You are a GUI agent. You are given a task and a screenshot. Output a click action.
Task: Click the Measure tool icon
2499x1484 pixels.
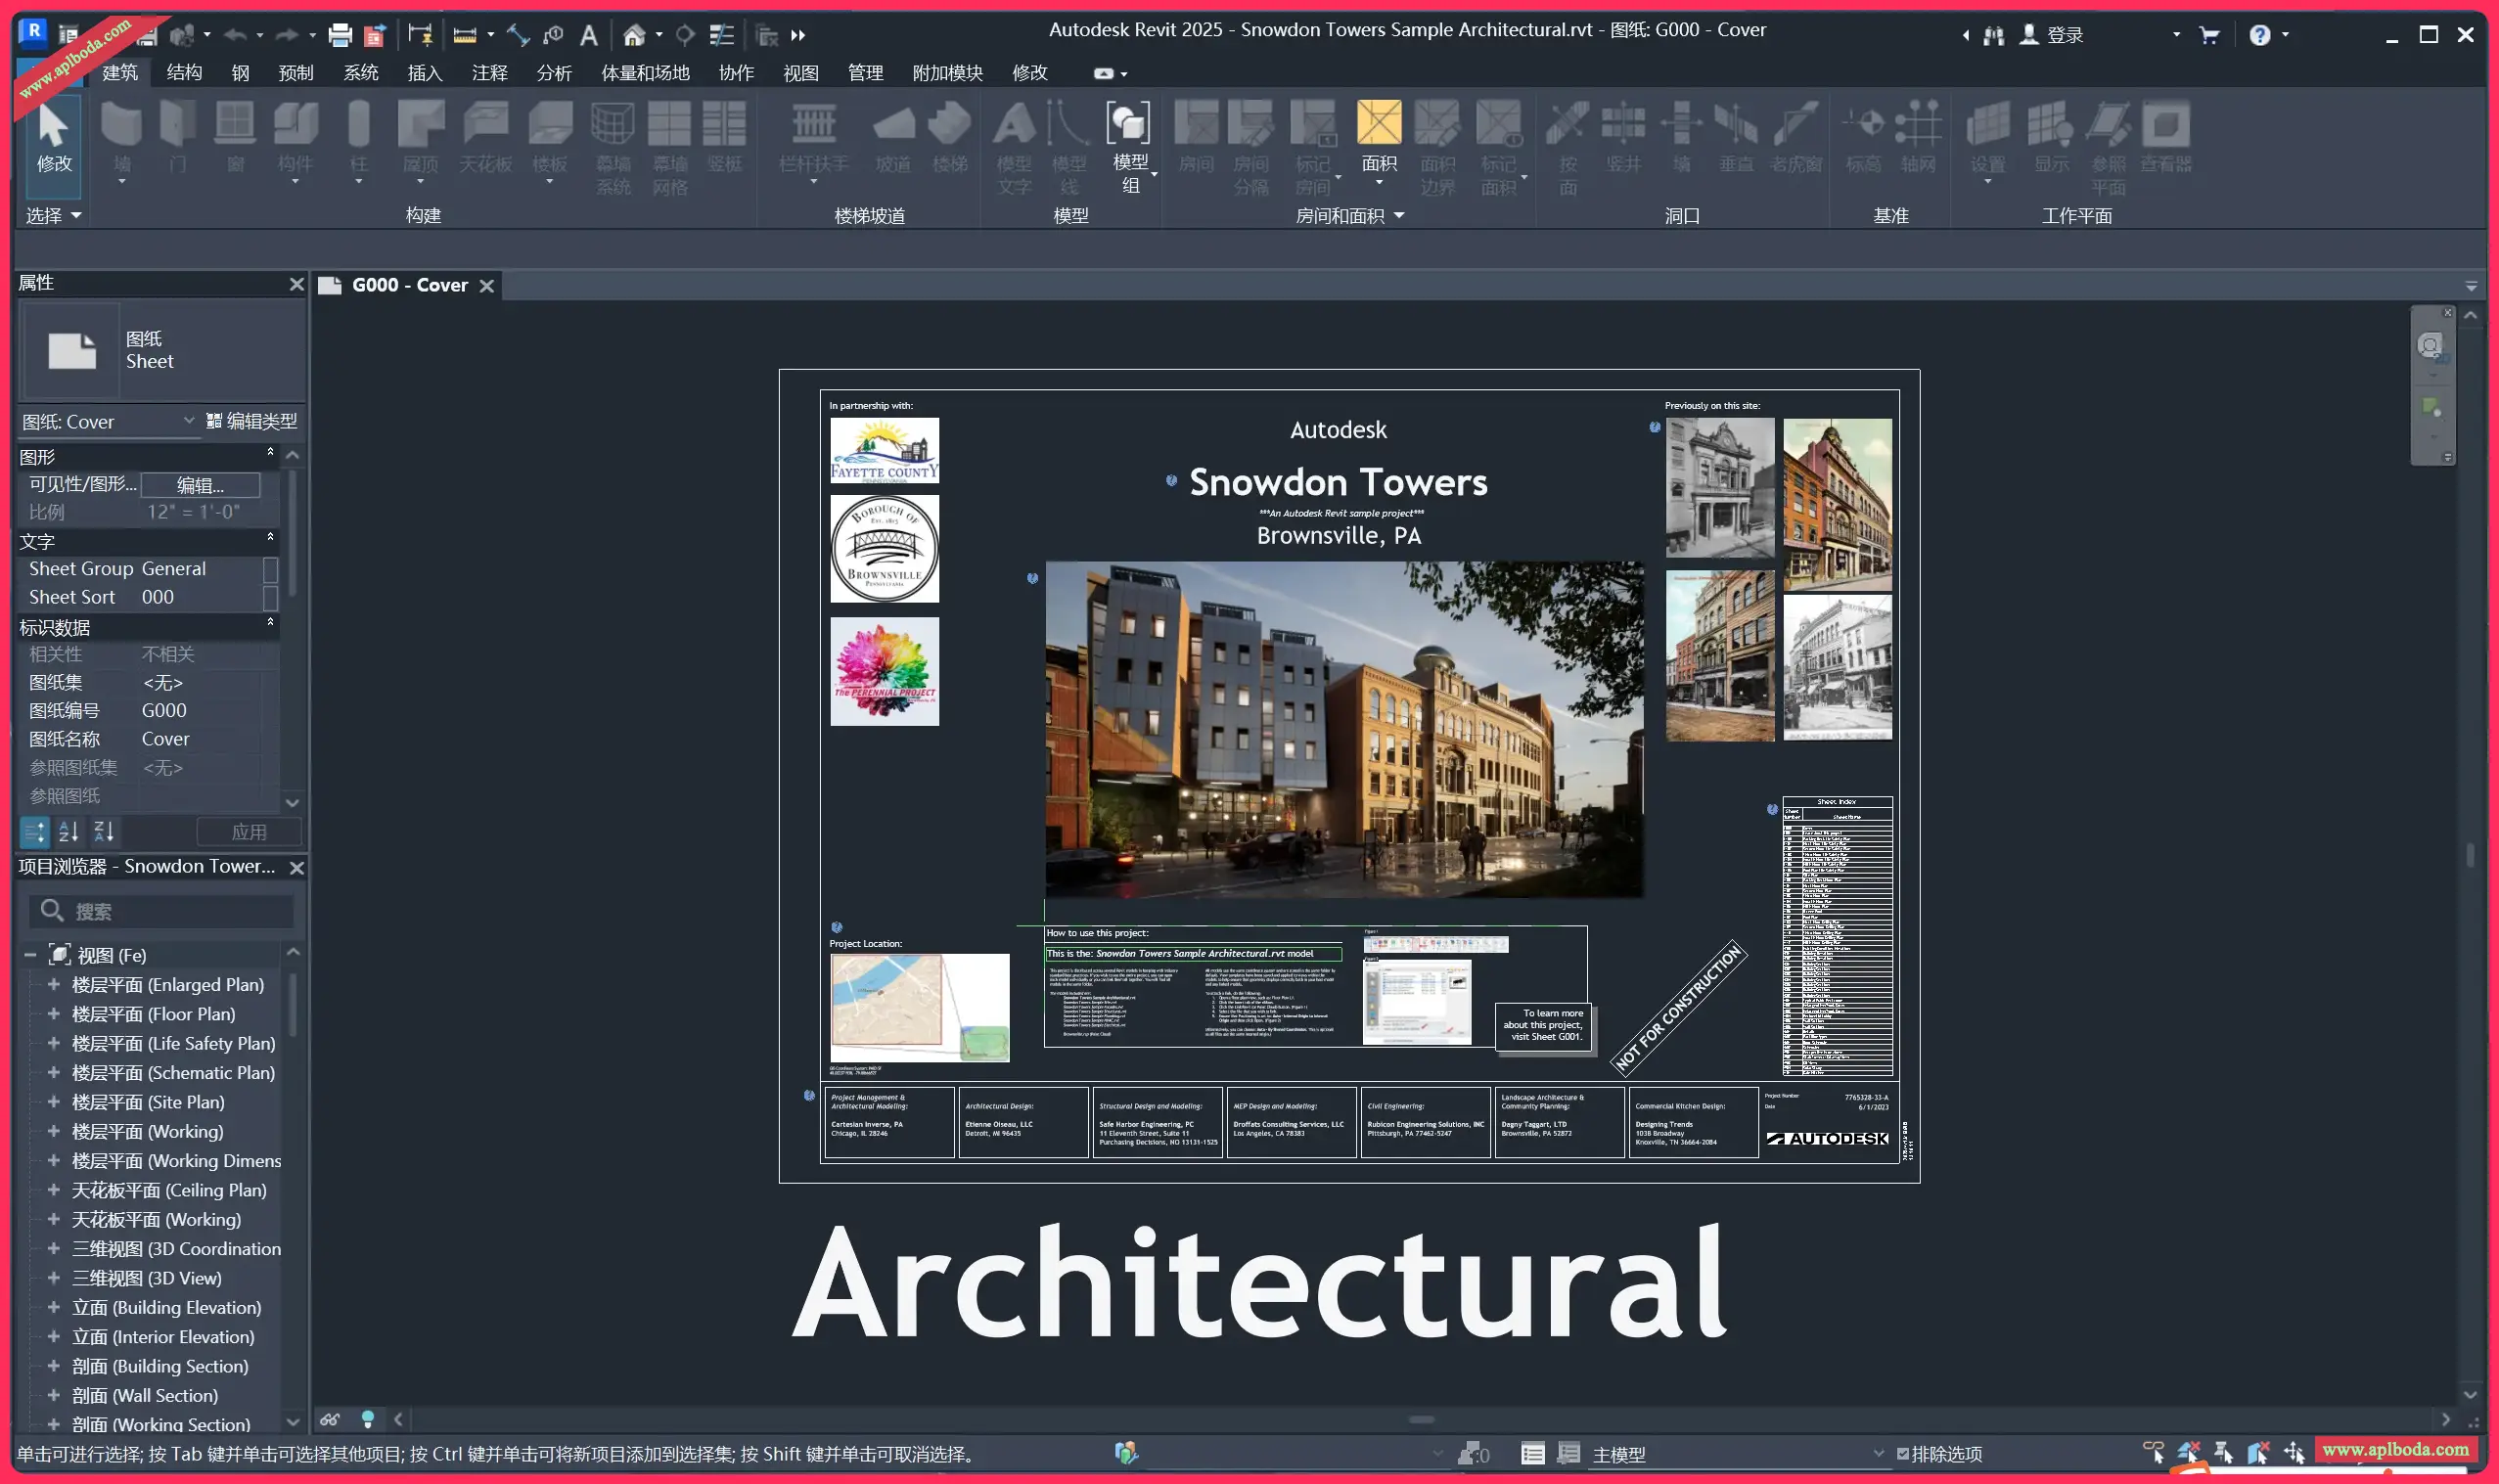point(465,35)
